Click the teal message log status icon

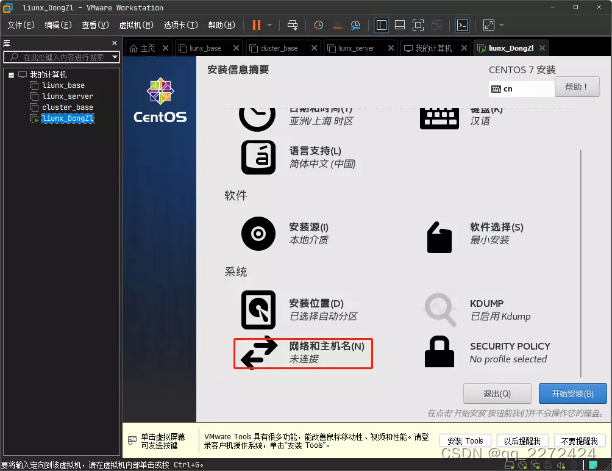(x=593, y=465)
